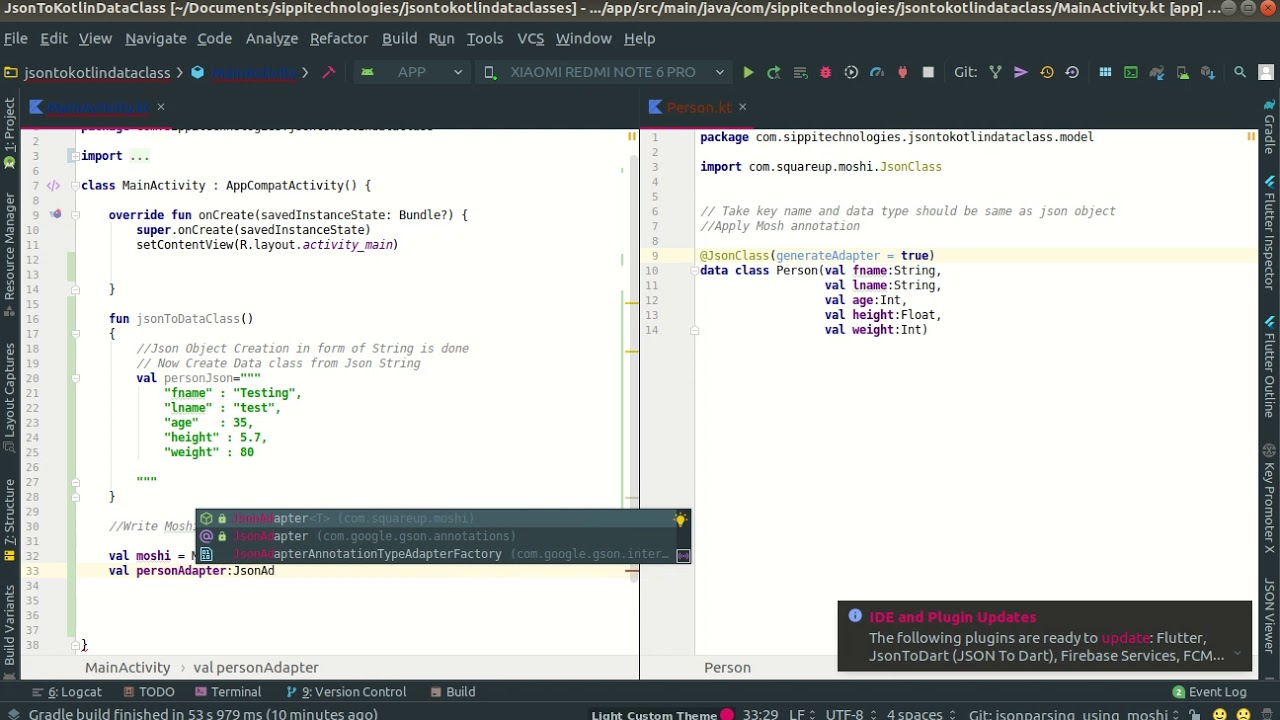1280x720 pixels.
Task: Click Apply Changes and Restart Activity icon
Action: [x=774, y=72]
